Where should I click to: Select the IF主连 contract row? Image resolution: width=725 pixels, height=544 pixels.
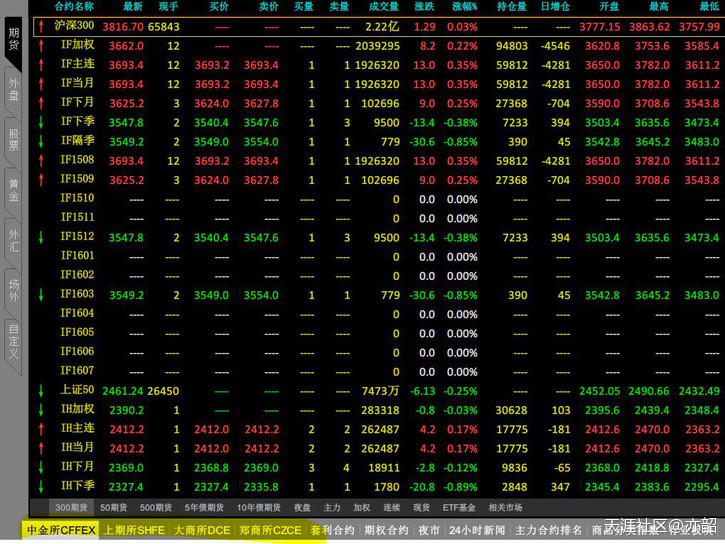pos(77,65)
